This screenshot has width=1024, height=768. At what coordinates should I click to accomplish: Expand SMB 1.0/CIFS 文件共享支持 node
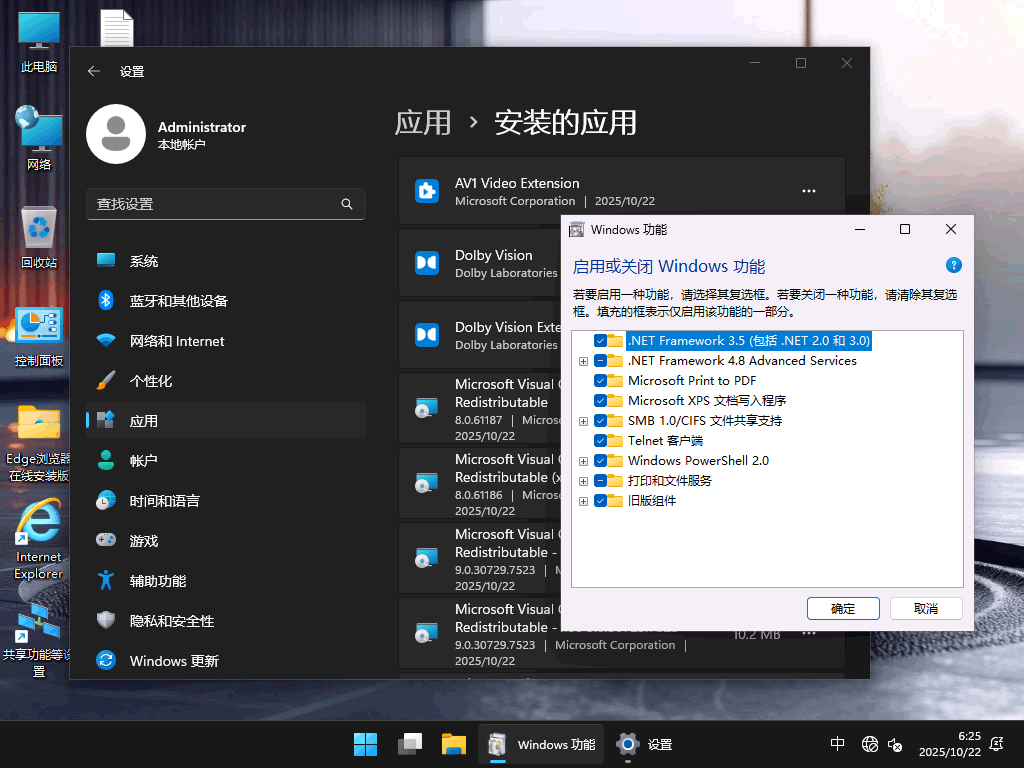point(583,421)
